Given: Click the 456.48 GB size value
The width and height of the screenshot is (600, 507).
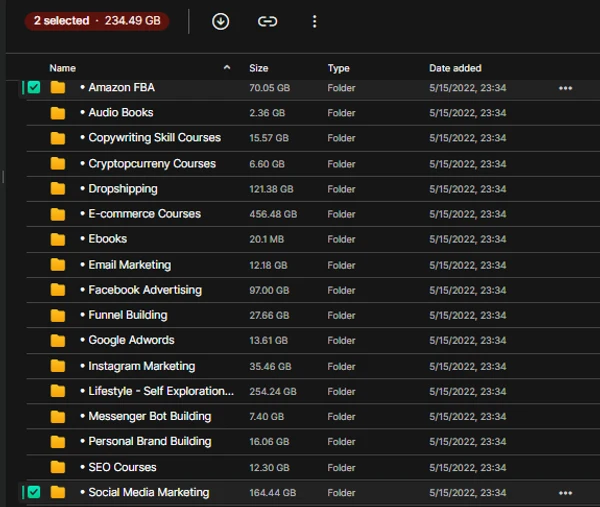Looking at the screenshot, I should click(x=273, y=214).
